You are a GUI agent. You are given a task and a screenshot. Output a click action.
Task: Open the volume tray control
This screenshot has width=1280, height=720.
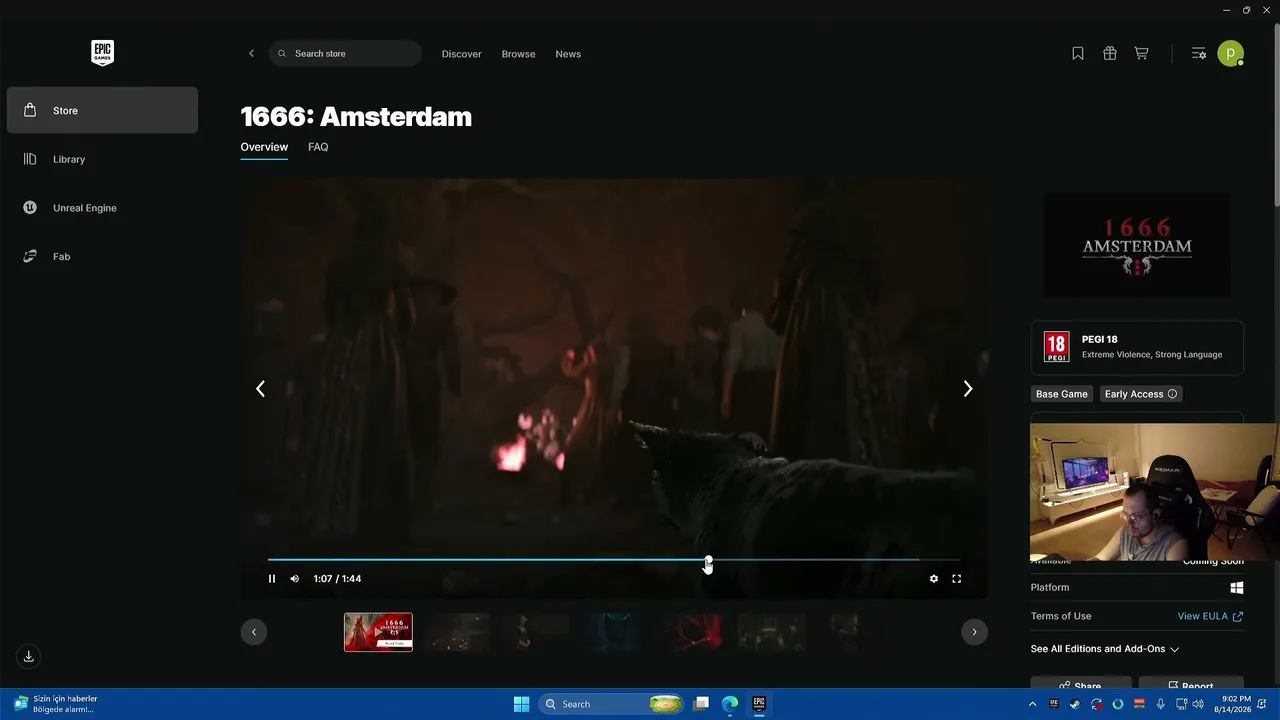pos(1198,704)
